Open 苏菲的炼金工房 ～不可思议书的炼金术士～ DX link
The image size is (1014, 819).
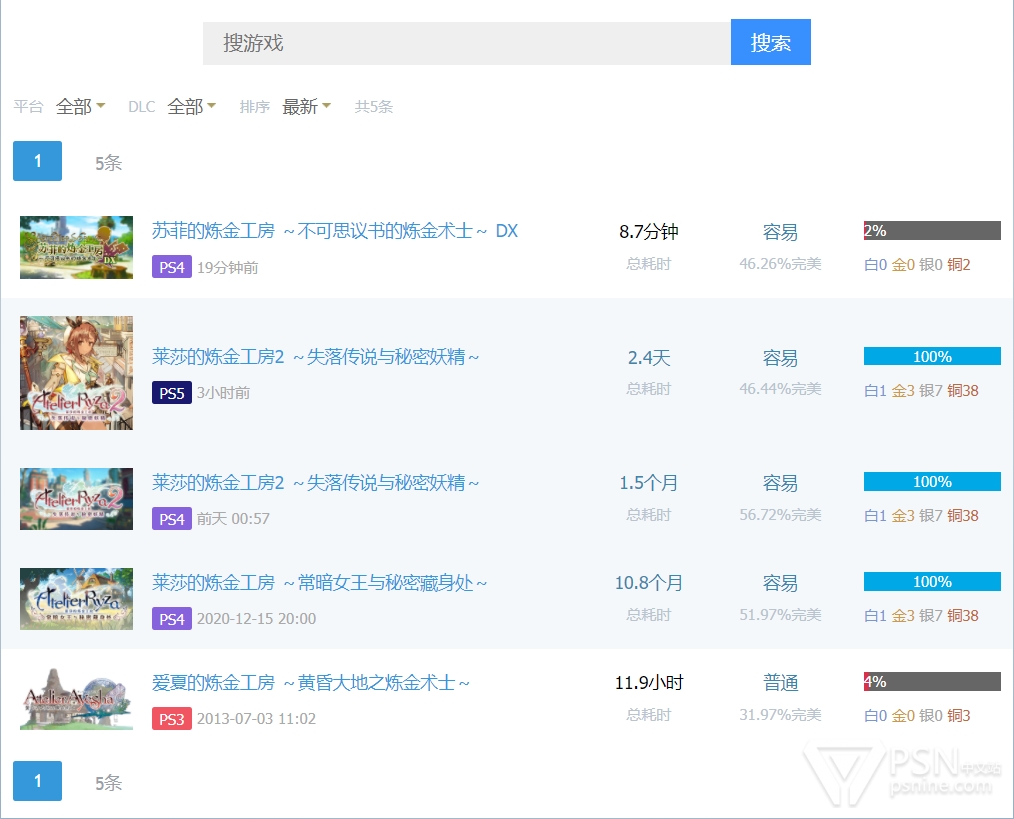click(335, 231)
